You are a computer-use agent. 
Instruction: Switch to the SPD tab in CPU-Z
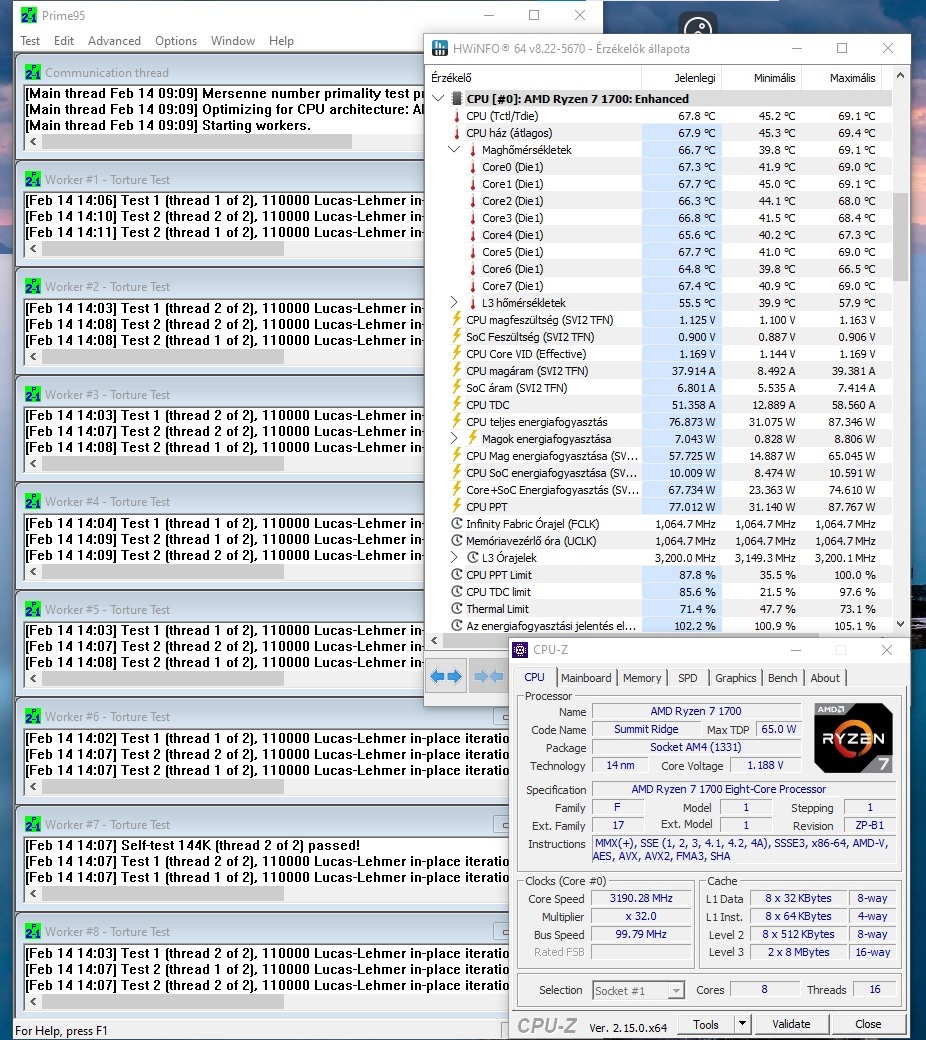(x=687, y=678)
